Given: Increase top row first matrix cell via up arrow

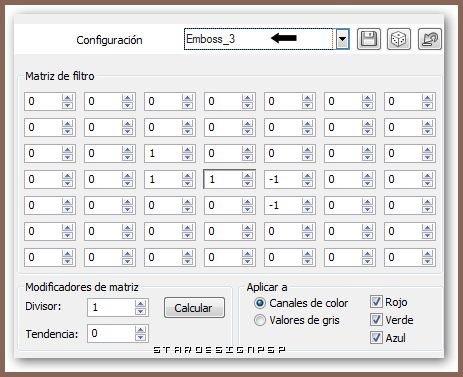Looking at the screenshot, I should point(67,97).
